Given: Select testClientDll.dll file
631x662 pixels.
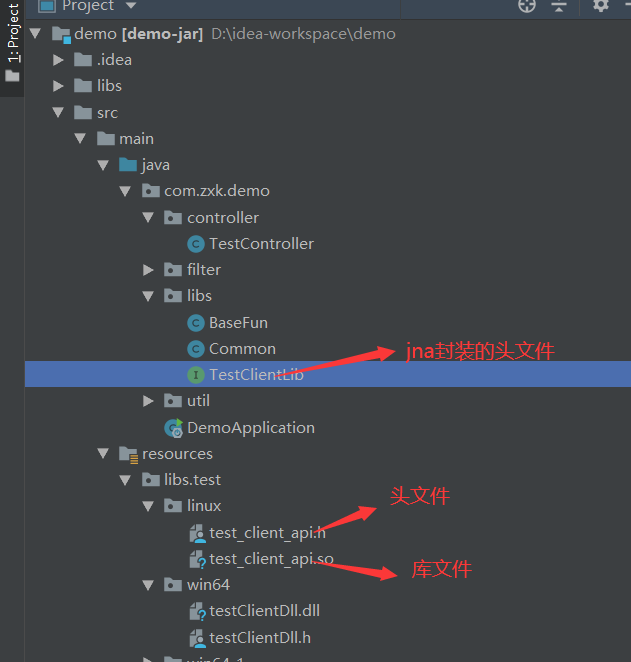Looking at the screenshot, I should (x=264, y=611).
